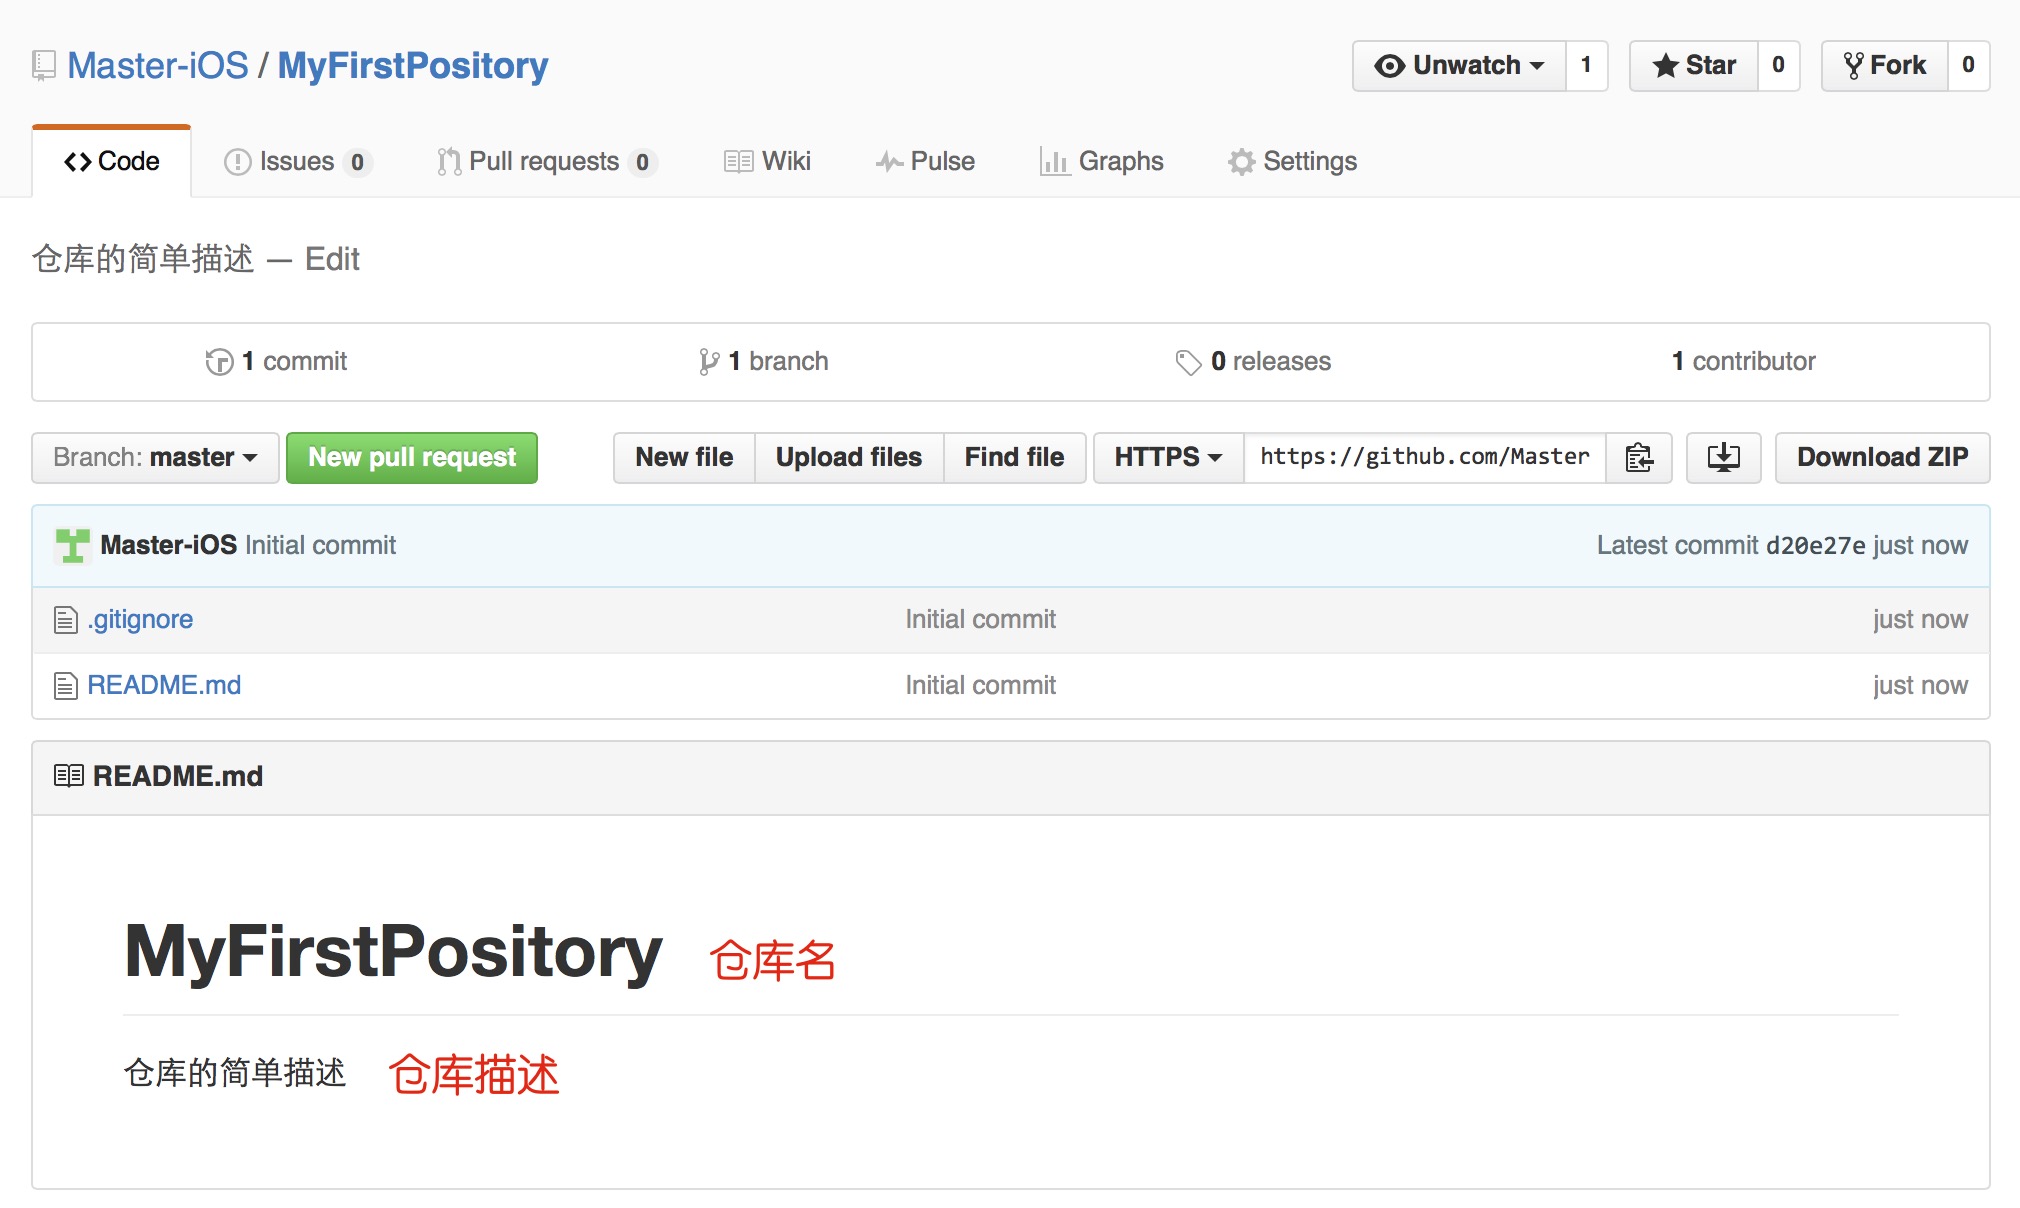
Task: Open Master-iOS commit author link
Action: tap(169, 545)
